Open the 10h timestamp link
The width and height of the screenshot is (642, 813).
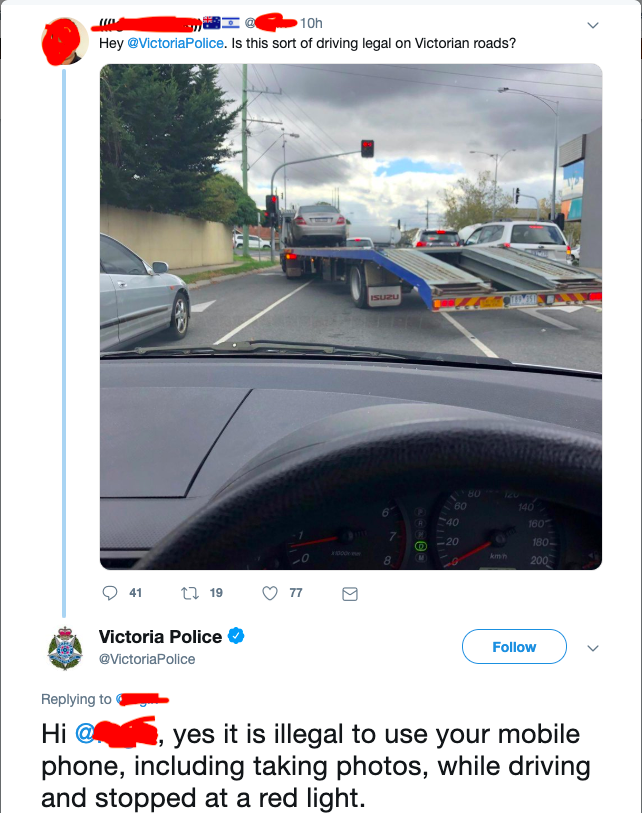(x=311, y=23)
